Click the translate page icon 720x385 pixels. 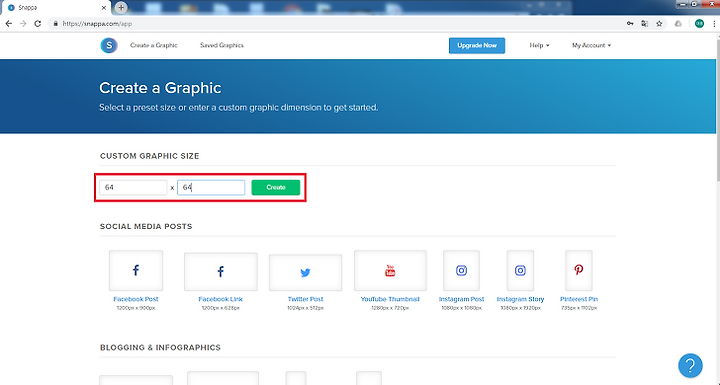click(645, 23)
